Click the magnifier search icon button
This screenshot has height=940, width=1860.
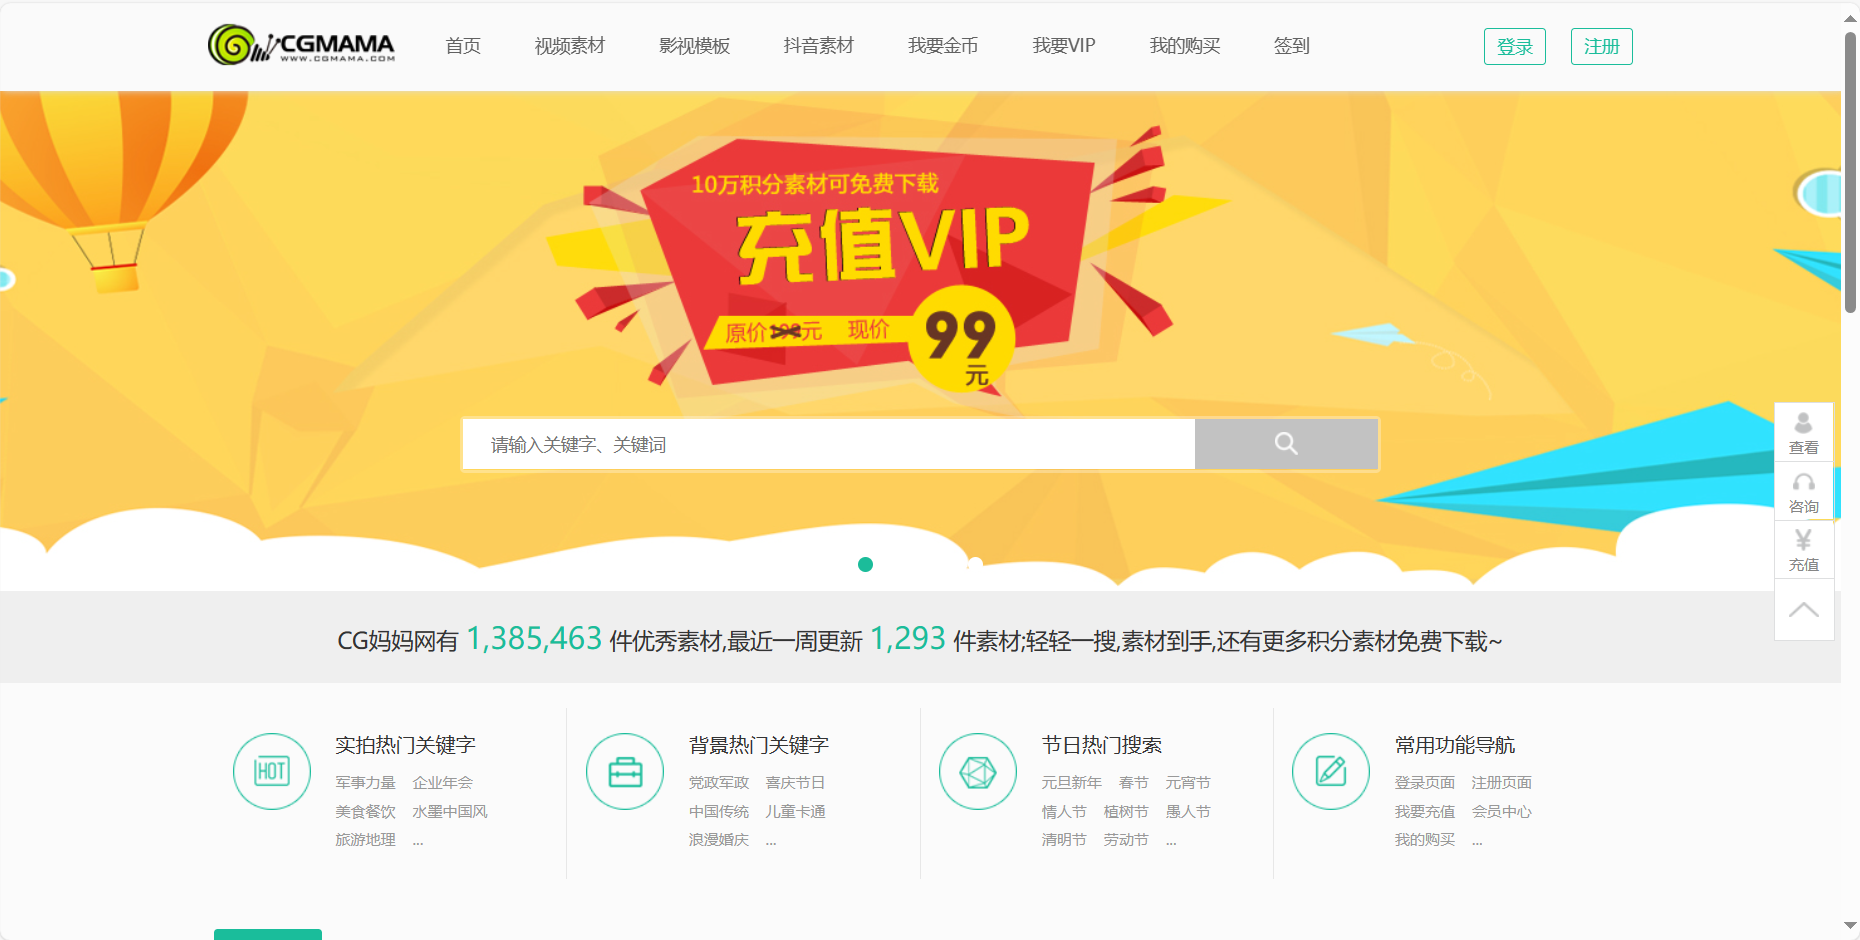pyautogui.click(x=1286, y=444)
